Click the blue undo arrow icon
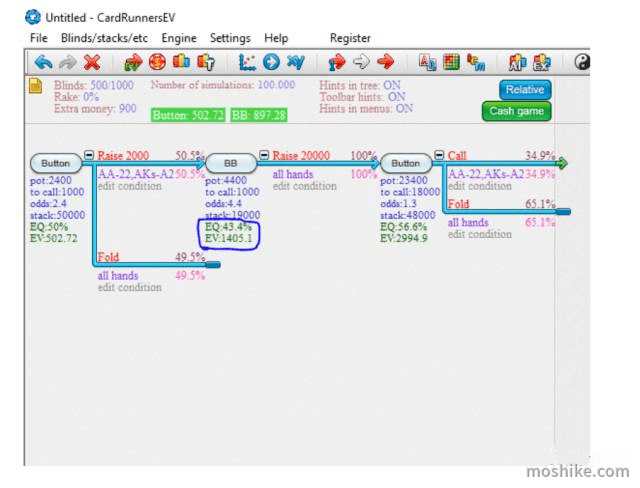The height and width of the screenshot is (488, 640). pyautogui.click(x=44, y=62)
